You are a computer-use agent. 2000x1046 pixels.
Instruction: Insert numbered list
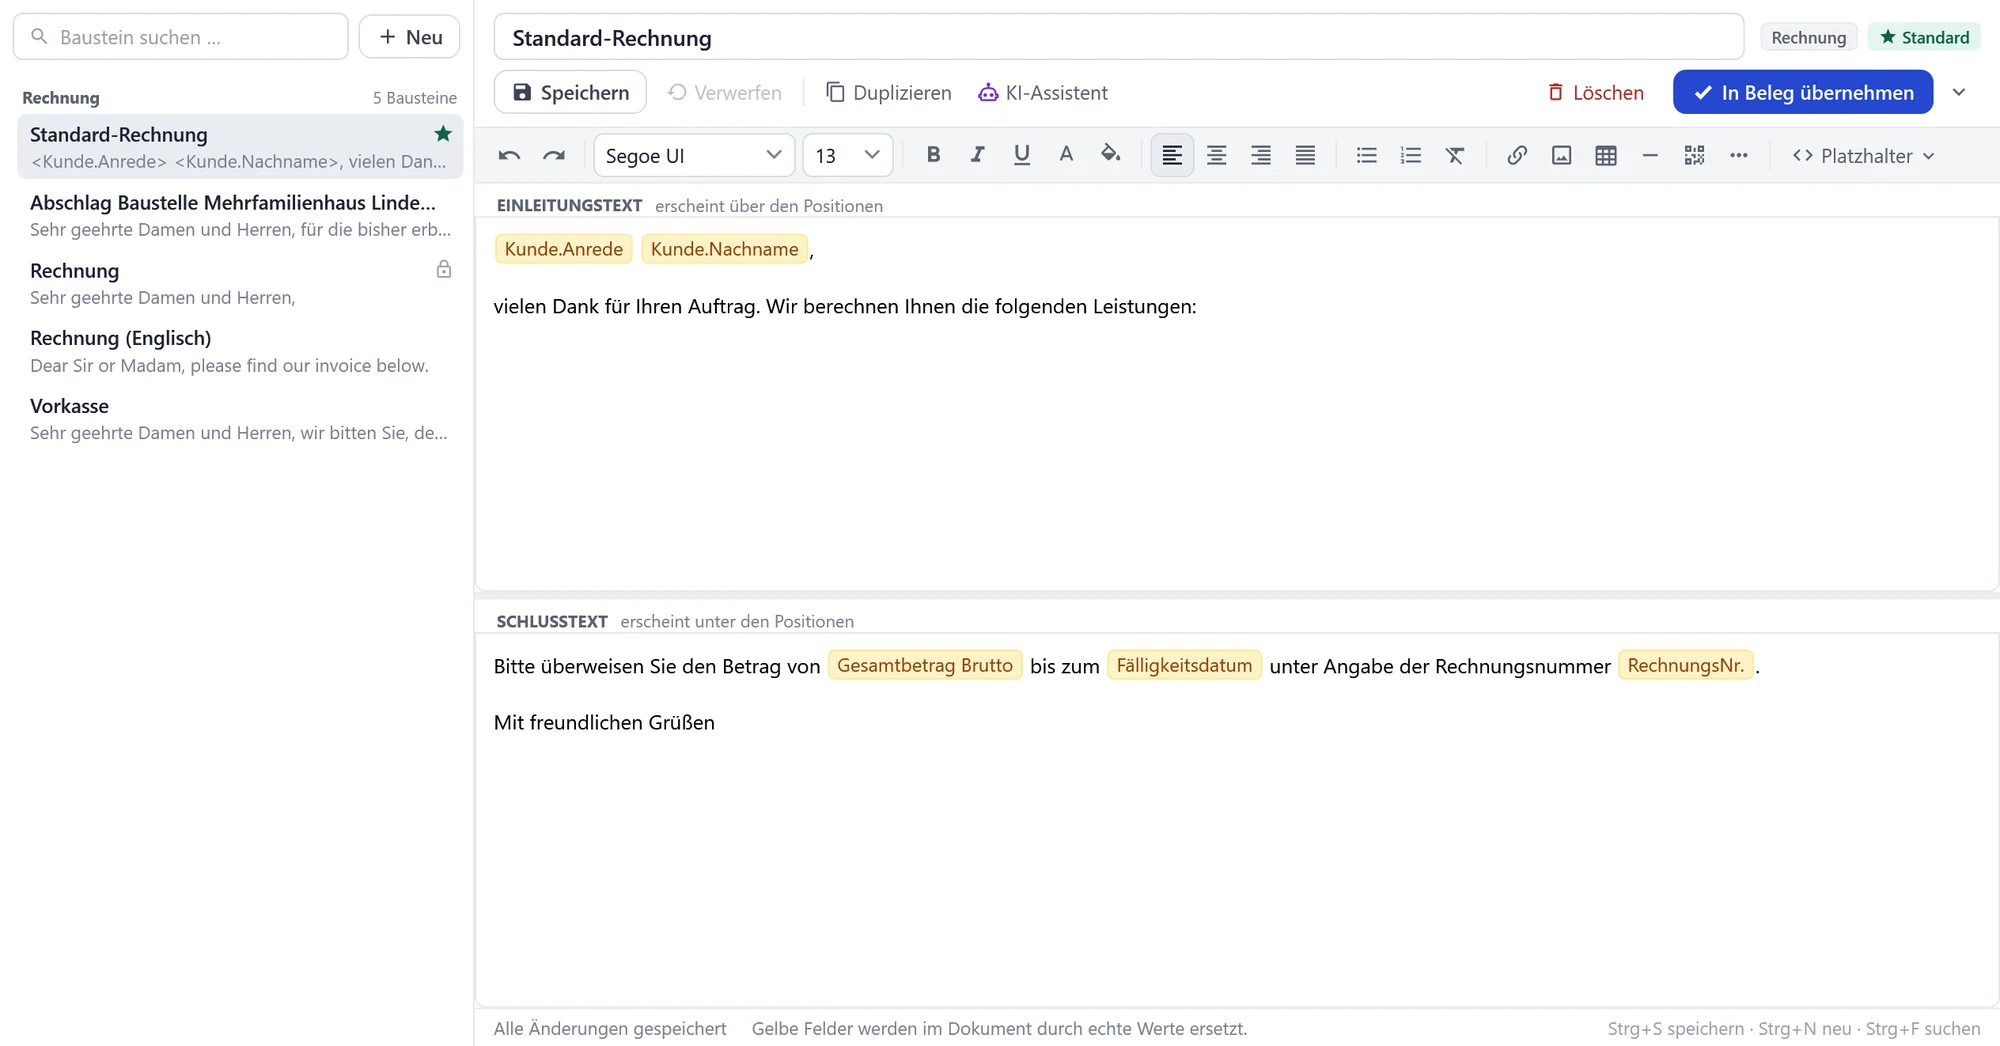(1410, 155)
